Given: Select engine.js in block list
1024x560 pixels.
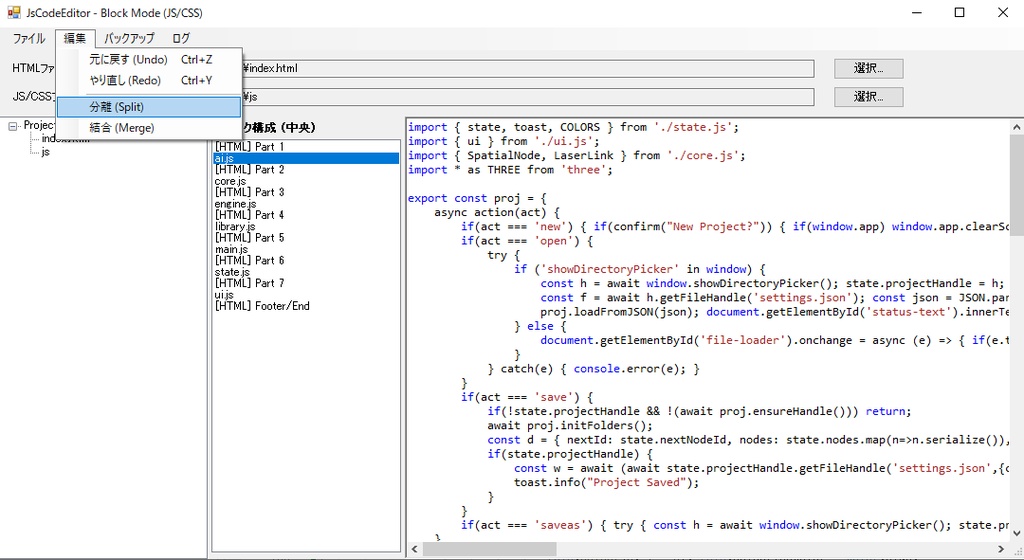Looking at the screenshot, I should pos(306,204).
